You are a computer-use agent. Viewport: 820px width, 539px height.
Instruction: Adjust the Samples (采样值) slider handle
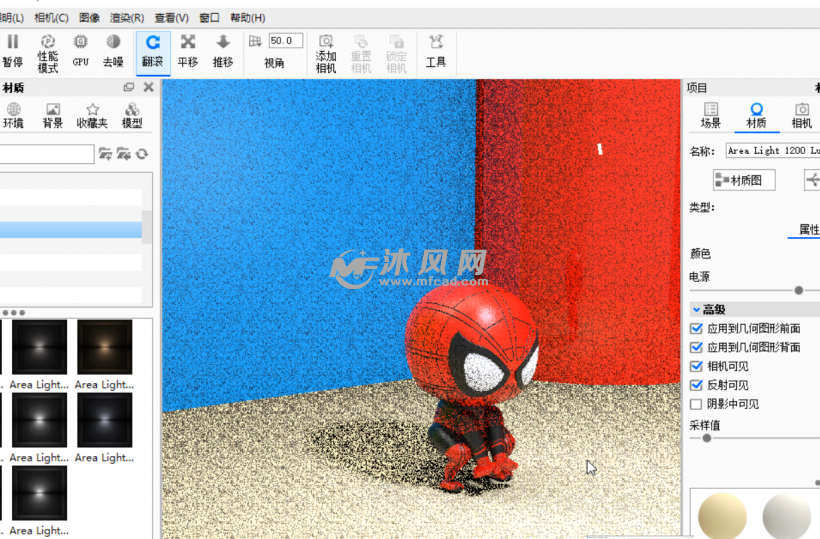coord(707,438)
